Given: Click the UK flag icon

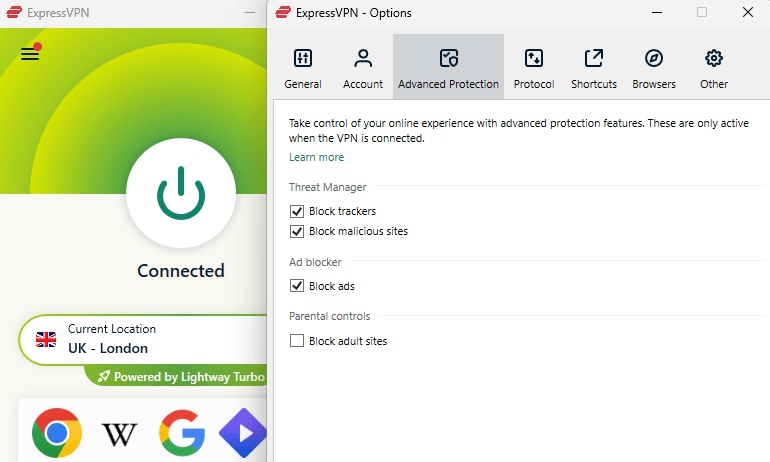Looking at the screenshot, I should tap(46, 339).
